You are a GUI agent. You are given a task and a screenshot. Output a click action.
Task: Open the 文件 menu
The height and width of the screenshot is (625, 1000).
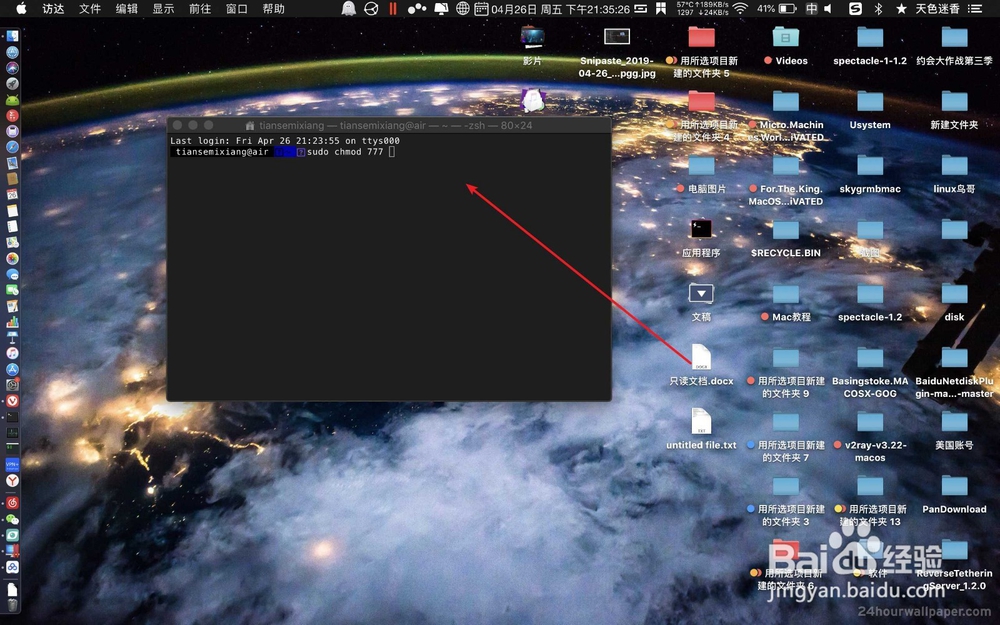click(90, 9)
